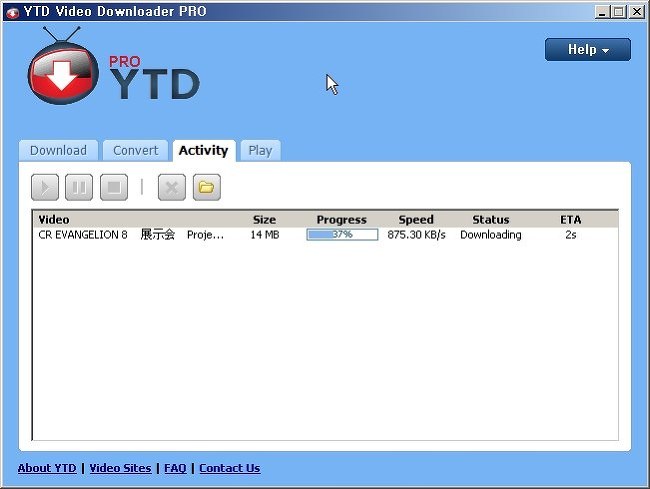Select the Activity tab
This screenshot has height=489, width=650.
click(x=204, y=150)
